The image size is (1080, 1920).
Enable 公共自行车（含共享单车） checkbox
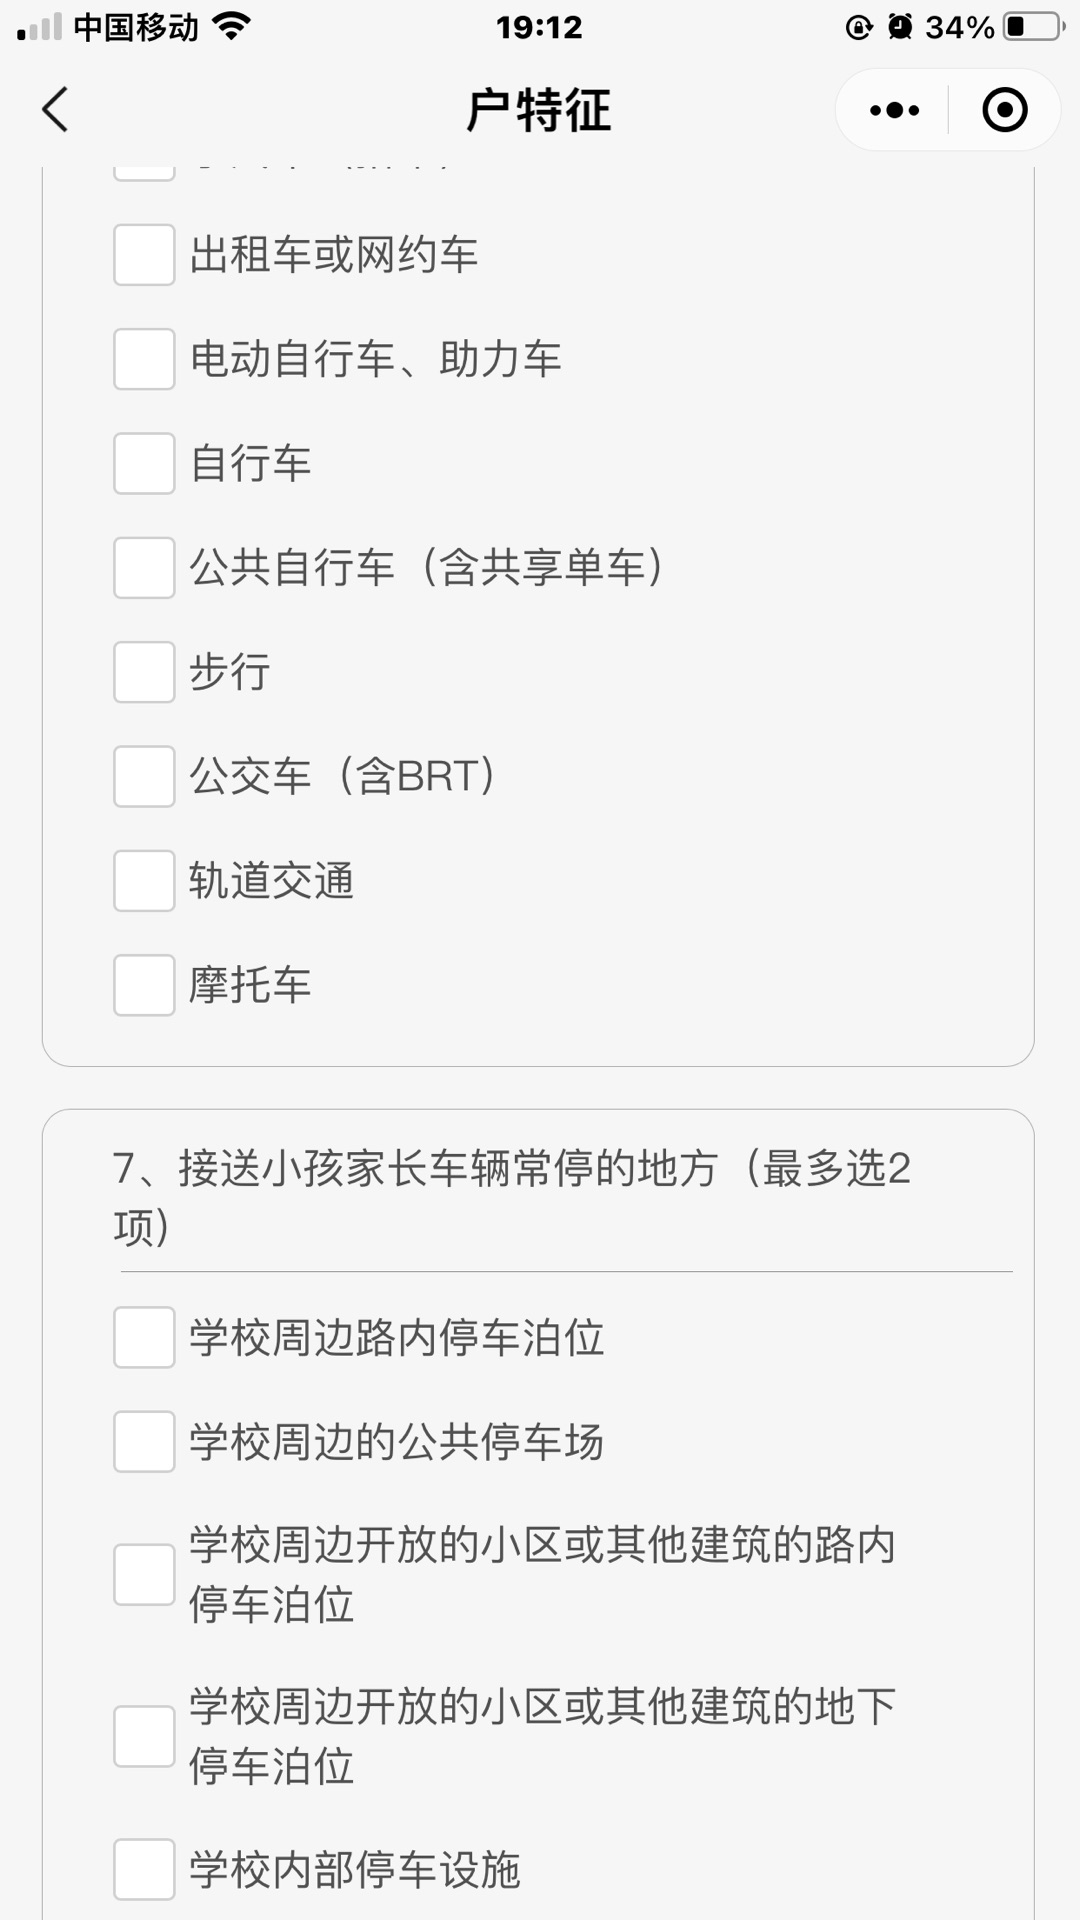tap(144, 568)
